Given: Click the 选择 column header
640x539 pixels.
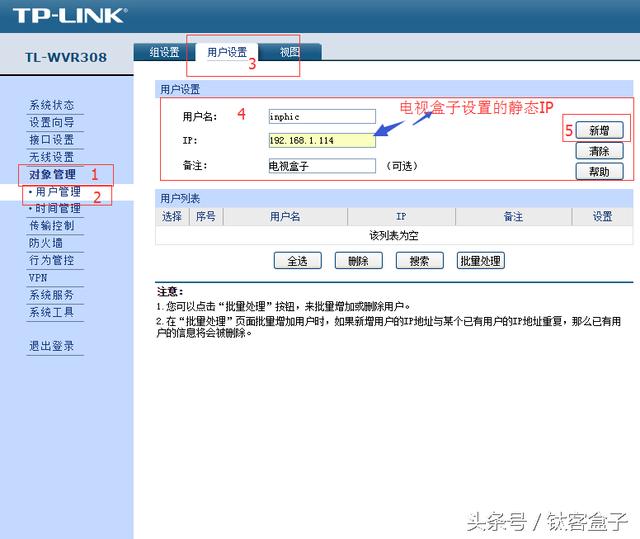Looking at the screenshot, I should tap(172, 216).
